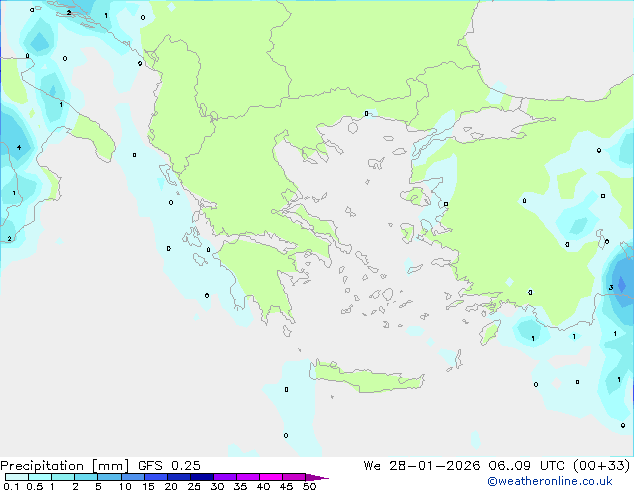Click the legend tick label '30'

217,486
